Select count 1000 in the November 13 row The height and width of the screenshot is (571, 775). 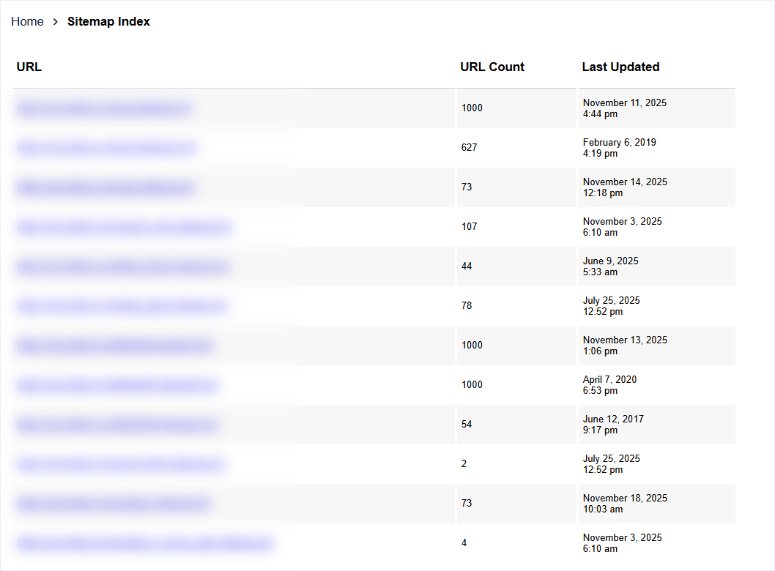(472, 345)
